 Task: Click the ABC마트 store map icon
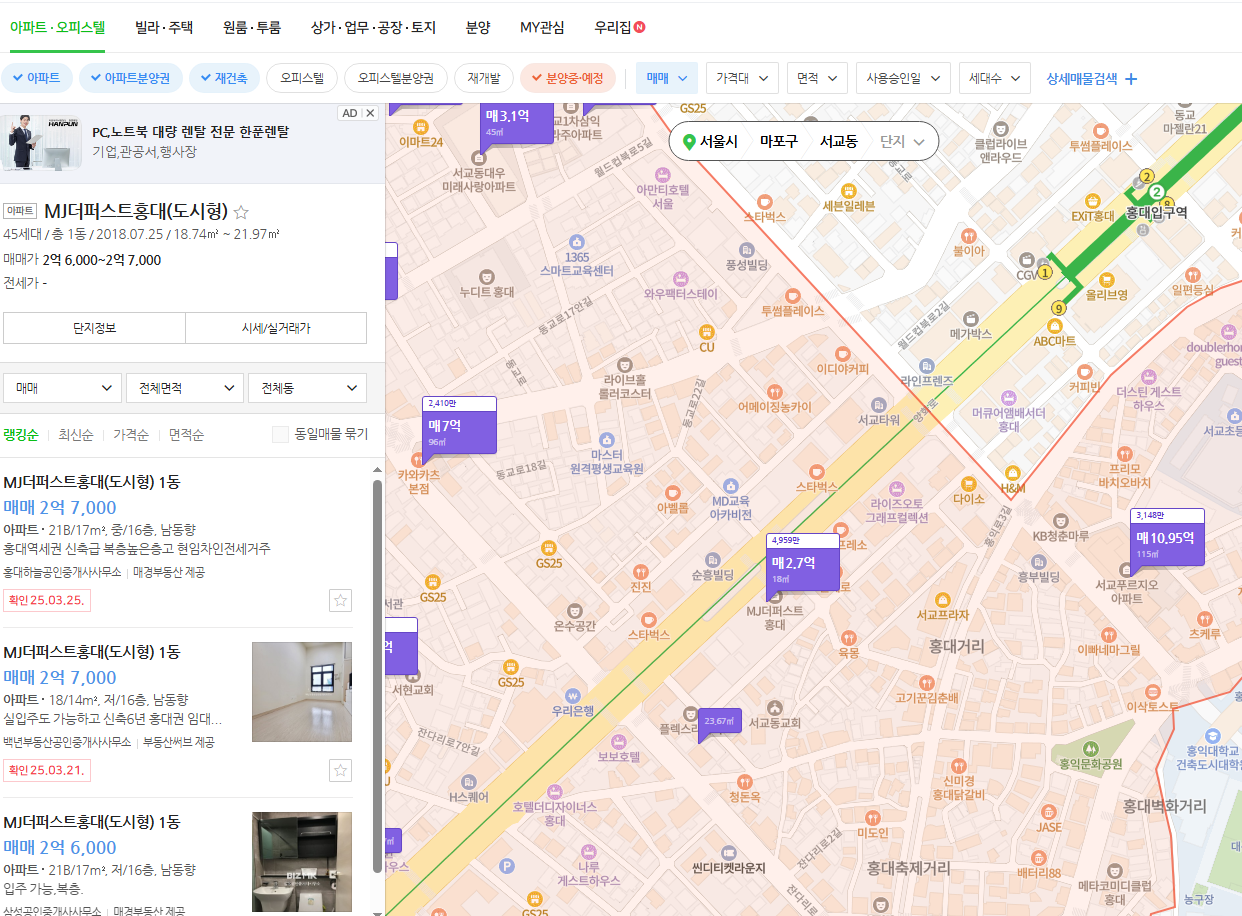coord(1054,326)
